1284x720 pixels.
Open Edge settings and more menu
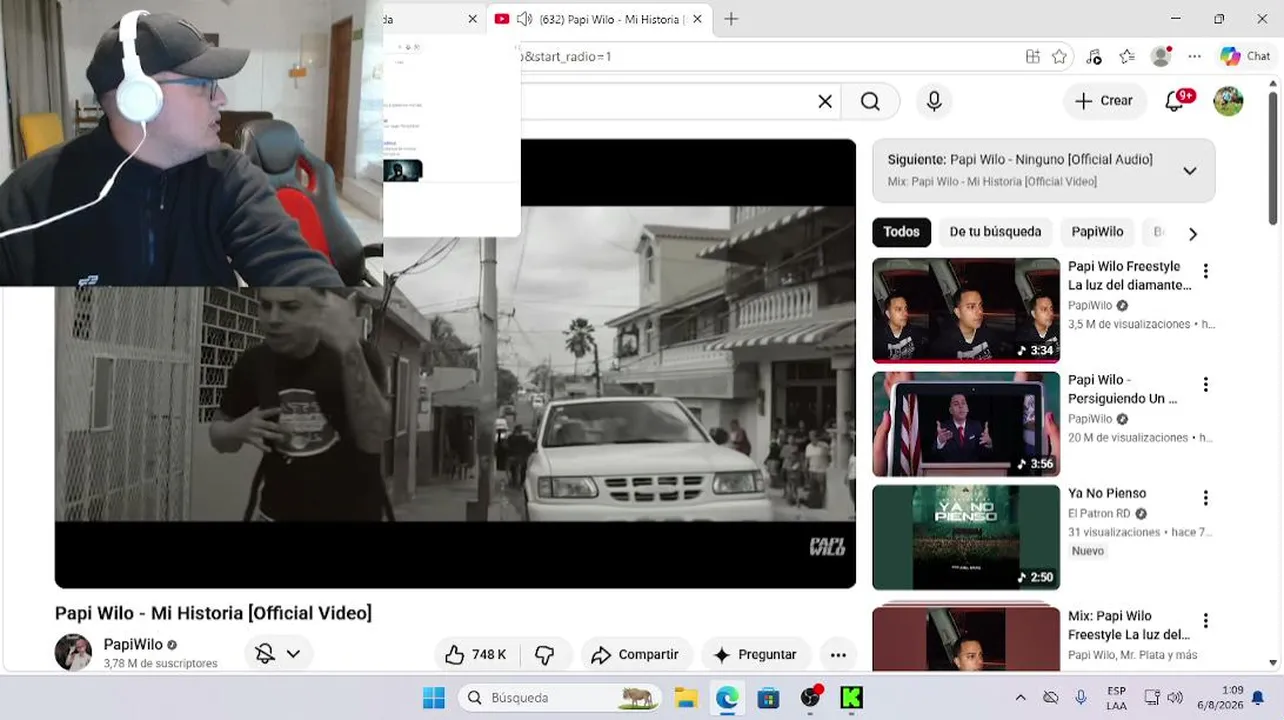click(1195, 57)
